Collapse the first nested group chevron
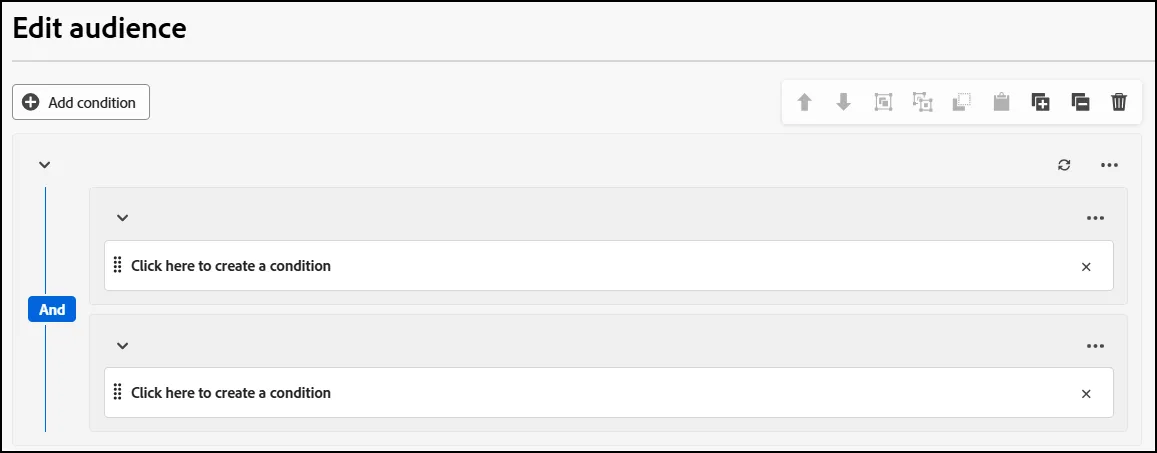This screenshot has width=1157, height=453. tap(122, 218)
